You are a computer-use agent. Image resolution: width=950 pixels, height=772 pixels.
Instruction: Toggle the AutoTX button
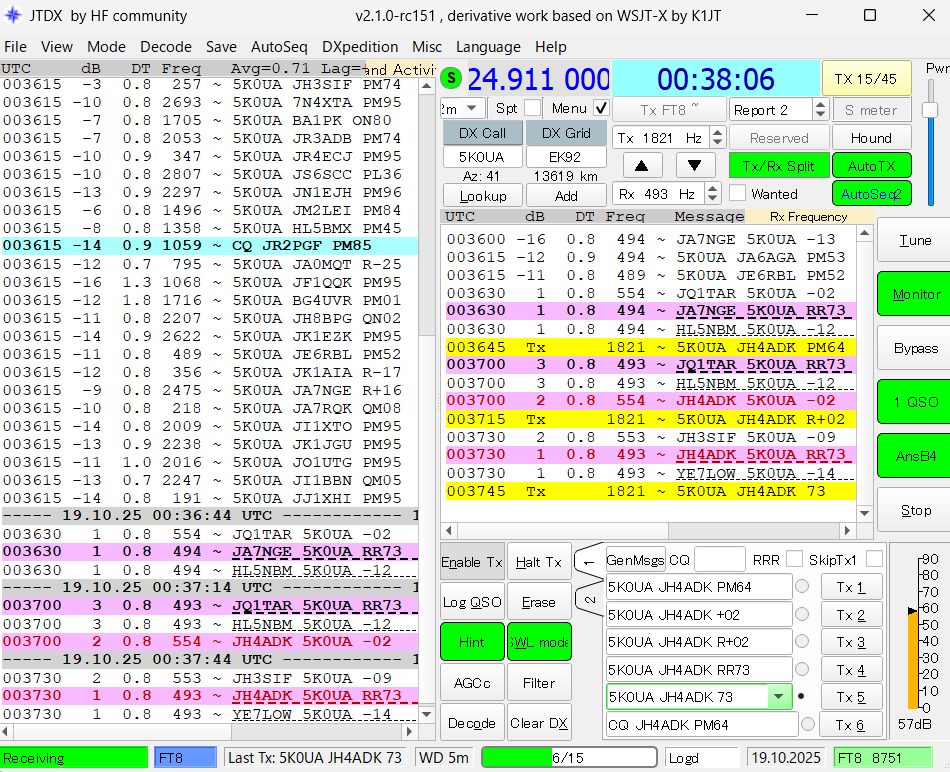point(871,166)
